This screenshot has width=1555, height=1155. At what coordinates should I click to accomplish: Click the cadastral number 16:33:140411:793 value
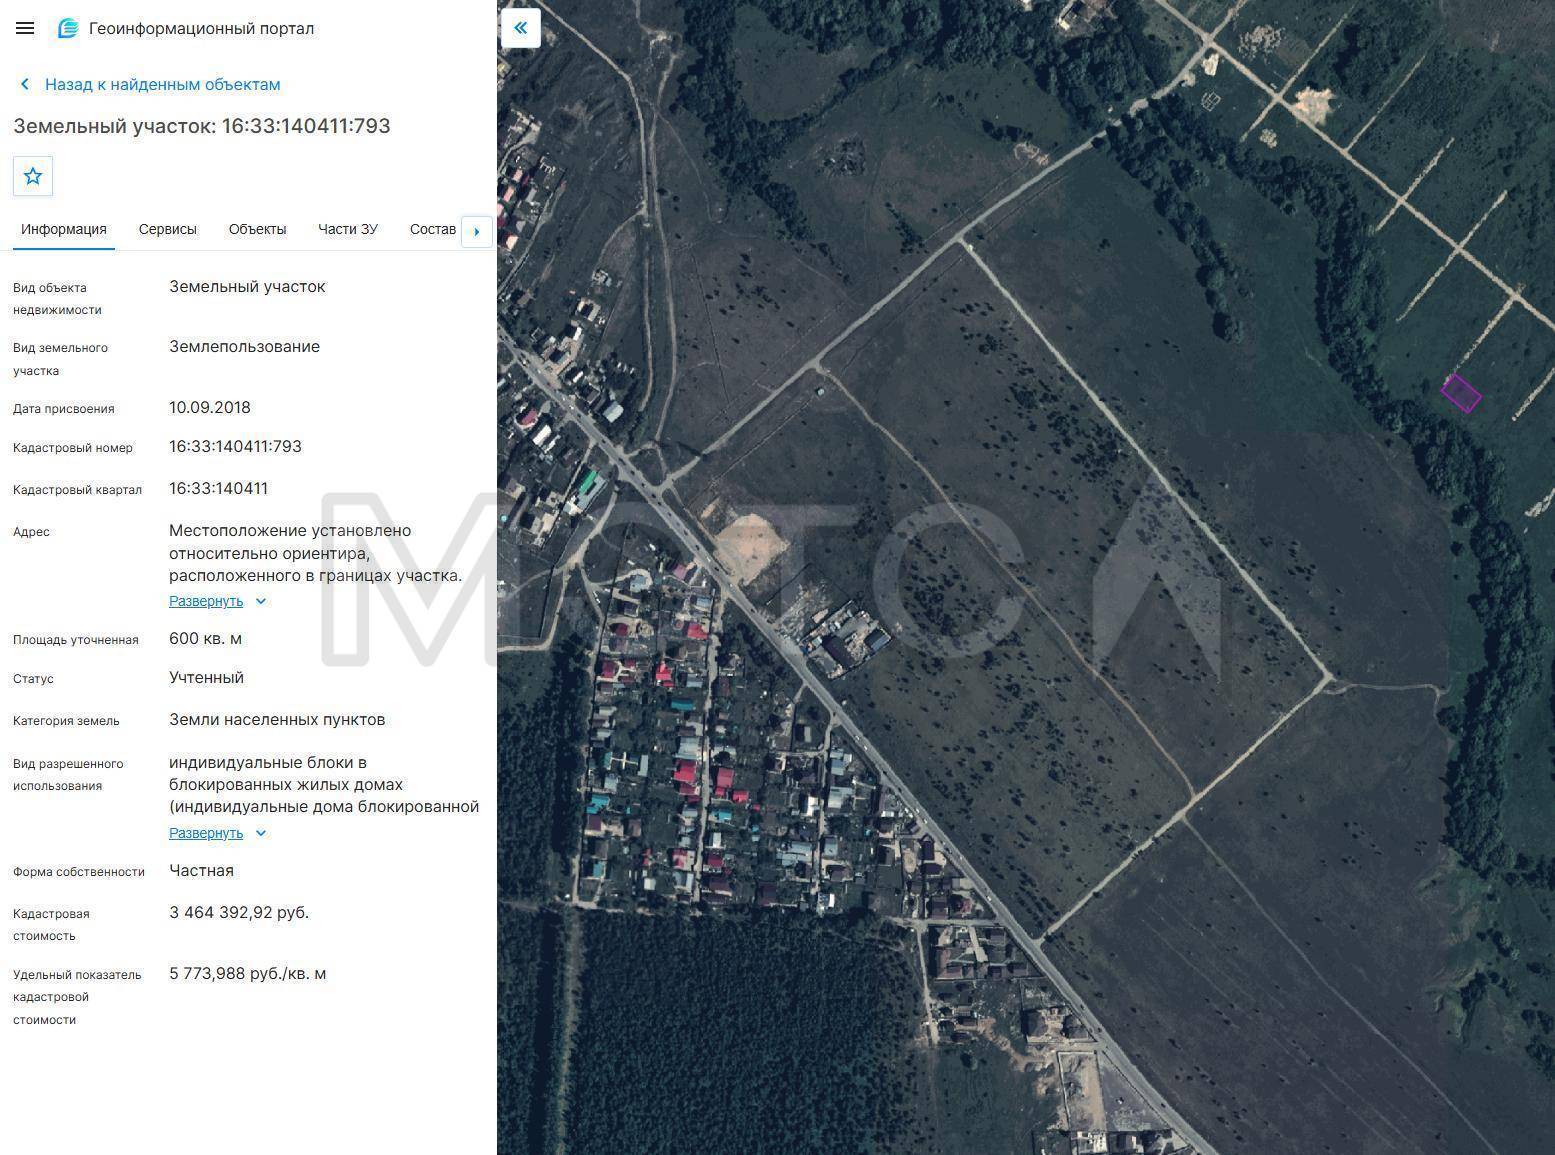pos(235,447)
